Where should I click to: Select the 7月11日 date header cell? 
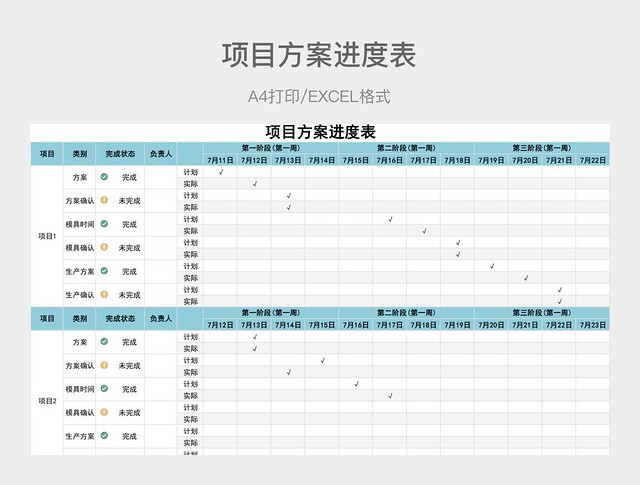[220, 160]
